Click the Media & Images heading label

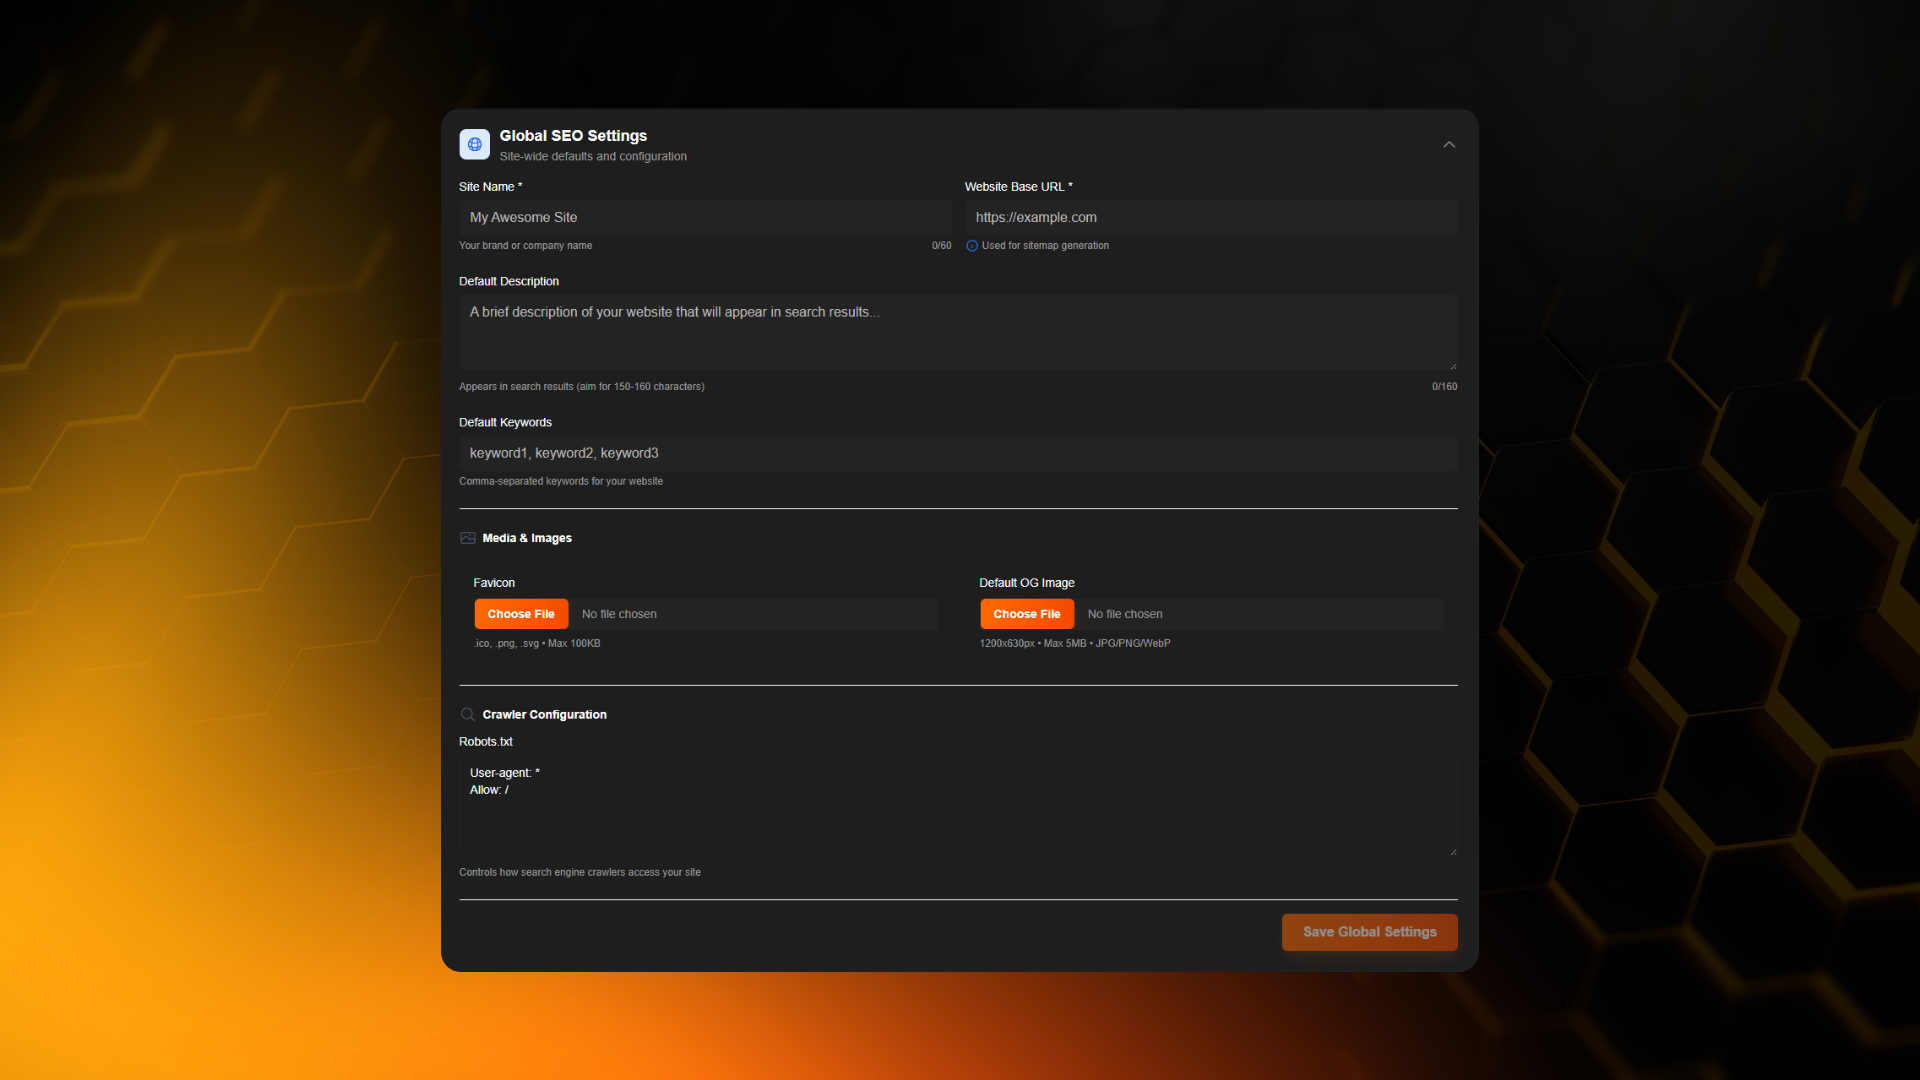[527, 538]
